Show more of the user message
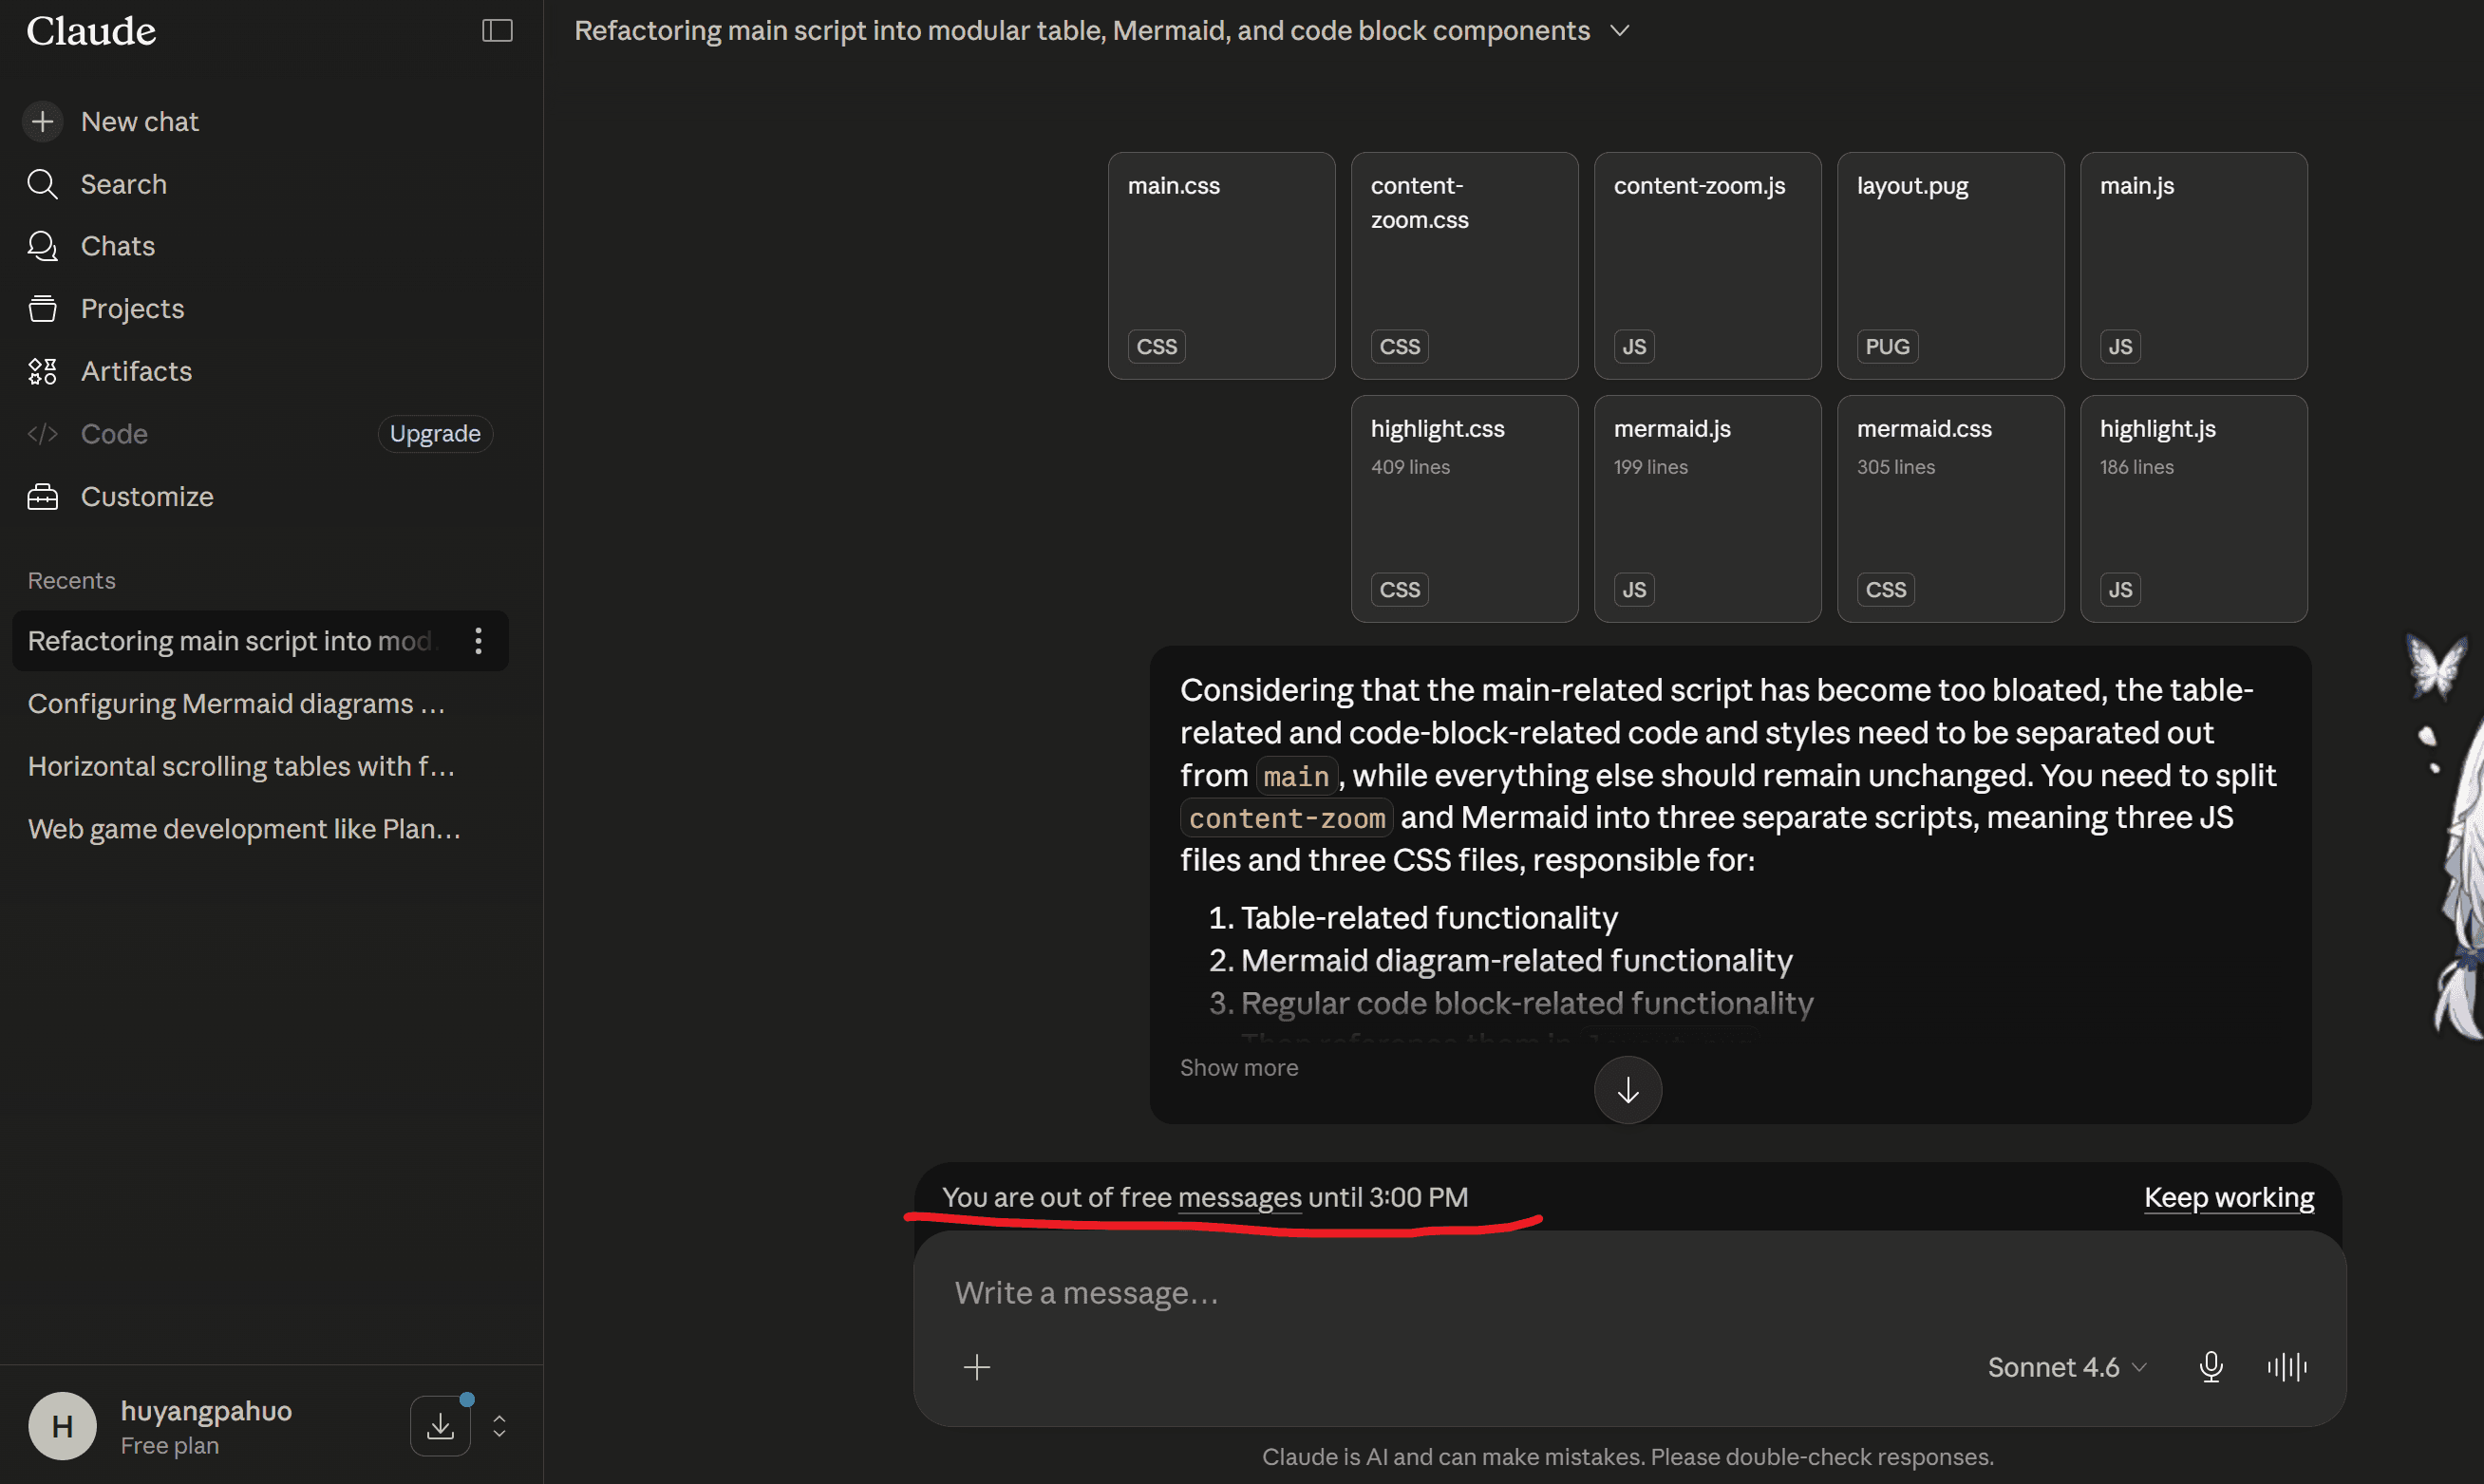 [1239, 1068]
